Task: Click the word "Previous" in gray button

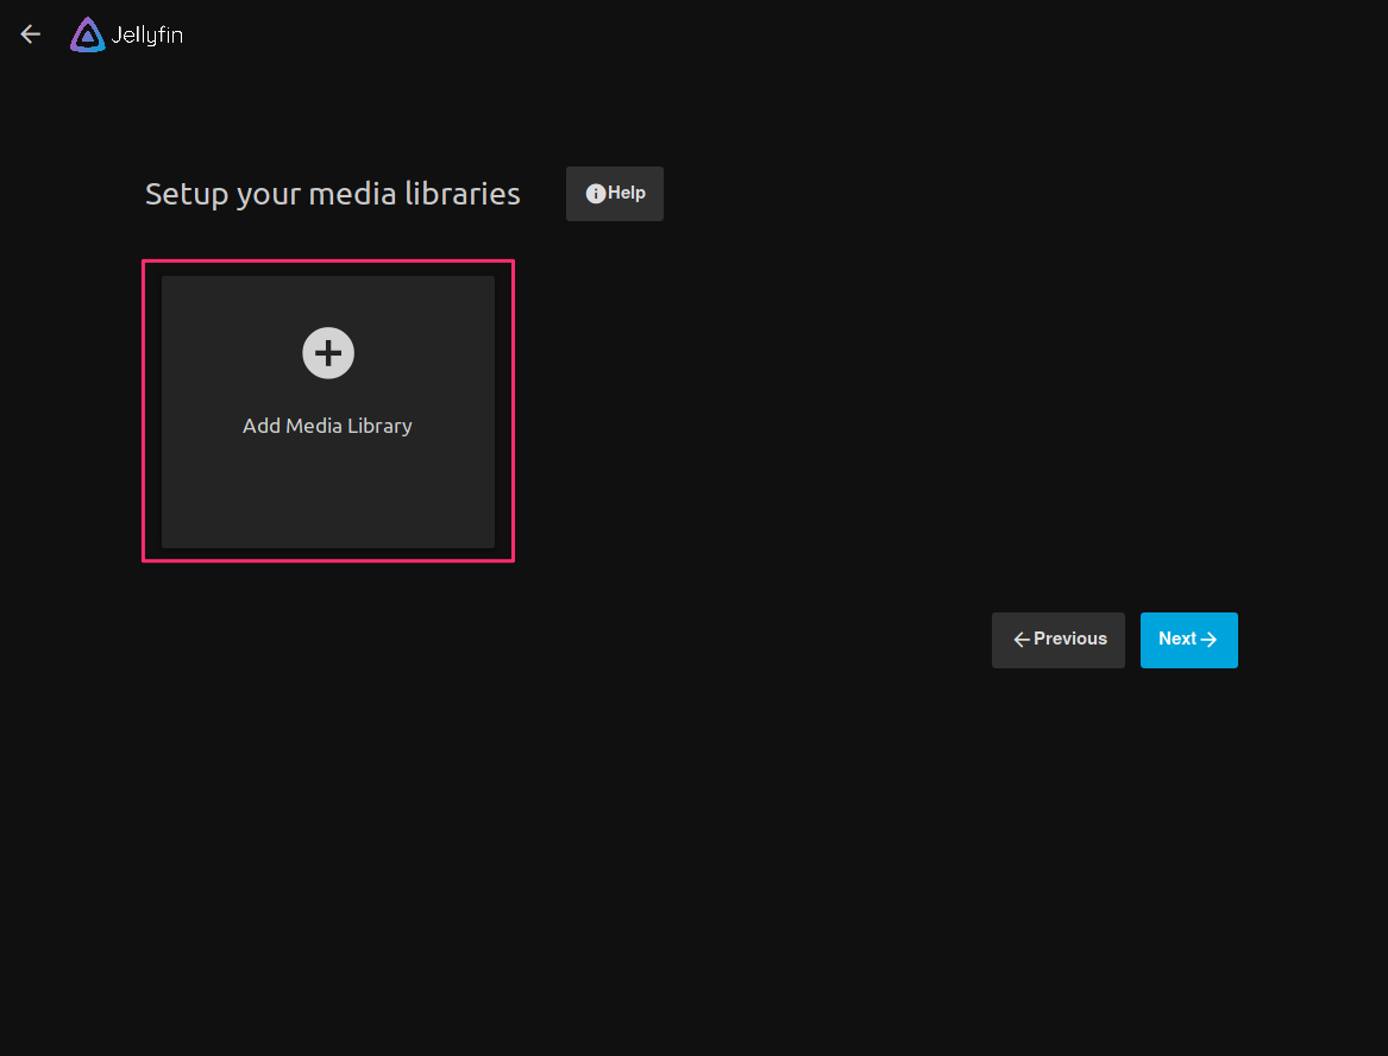Action: [x=1070, y=639]
